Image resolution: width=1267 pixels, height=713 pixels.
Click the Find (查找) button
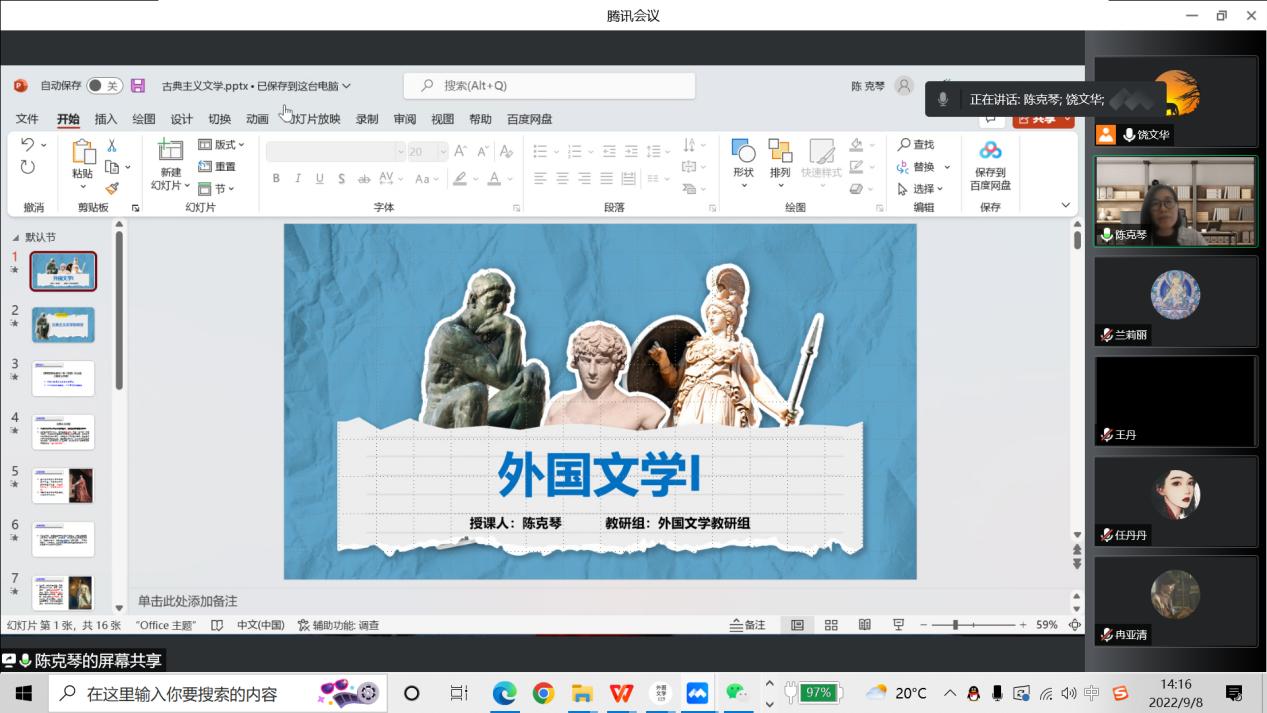pyautogui.click(x=916, y=145)
